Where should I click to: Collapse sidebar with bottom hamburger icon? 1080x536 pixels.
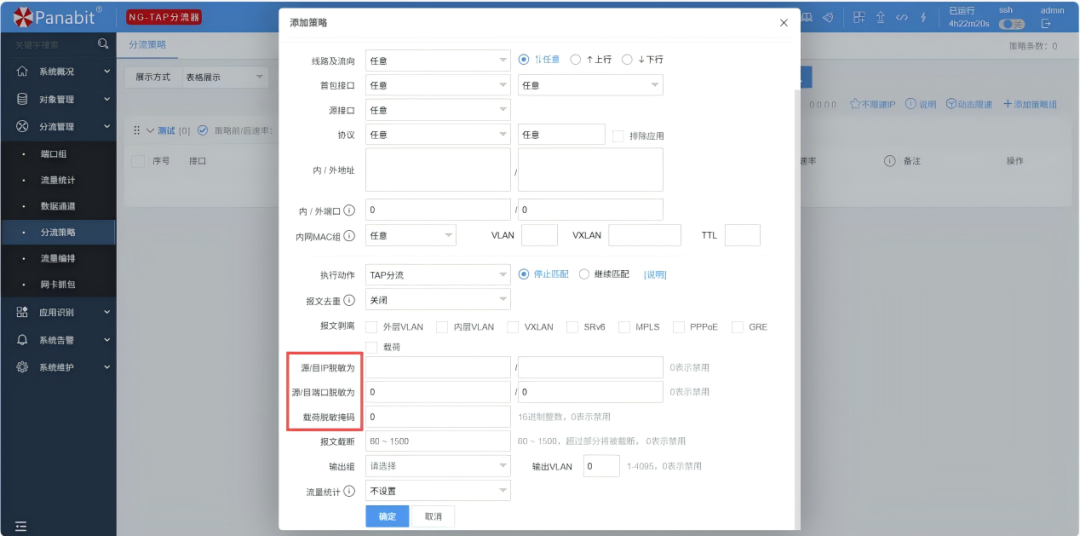(x=21, y=526)
